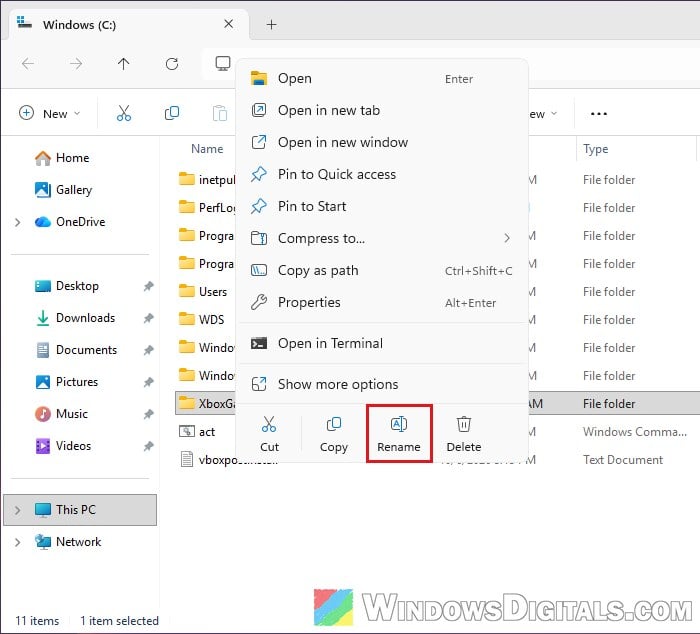Close the Windows (C:) tab
Image resolution: width=700 pixels, height=634 pixels.
(229, 24)
